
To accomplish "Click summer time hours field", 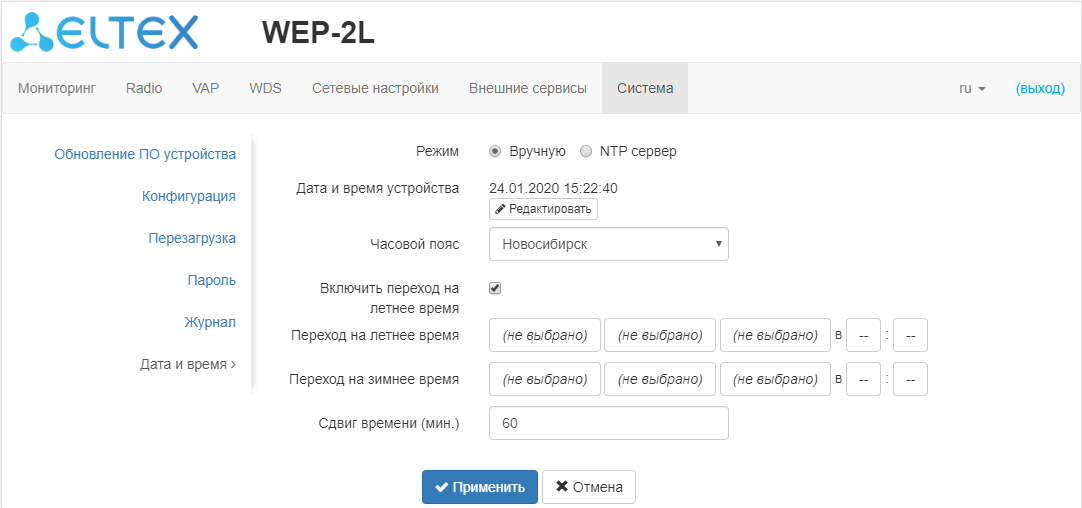I will (862, 335).
